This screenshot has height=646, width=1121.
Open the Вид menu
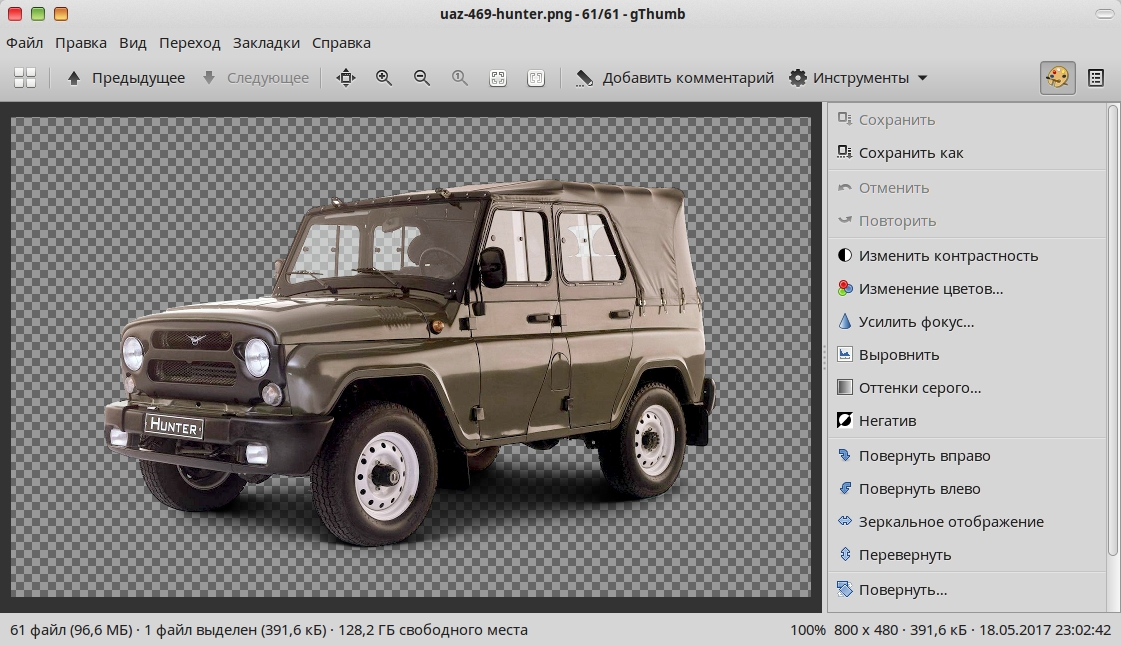point(132,43)
